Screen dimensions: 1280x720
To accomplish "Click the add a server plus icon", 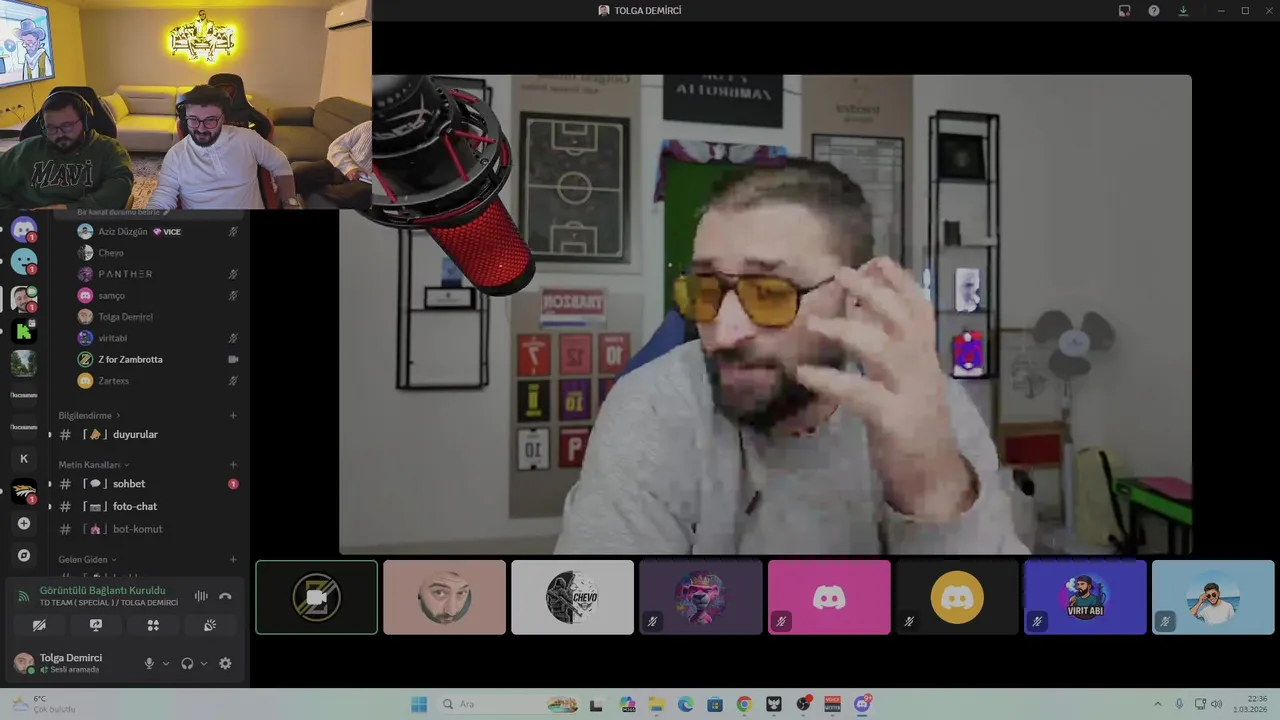I will coord(24,523).
